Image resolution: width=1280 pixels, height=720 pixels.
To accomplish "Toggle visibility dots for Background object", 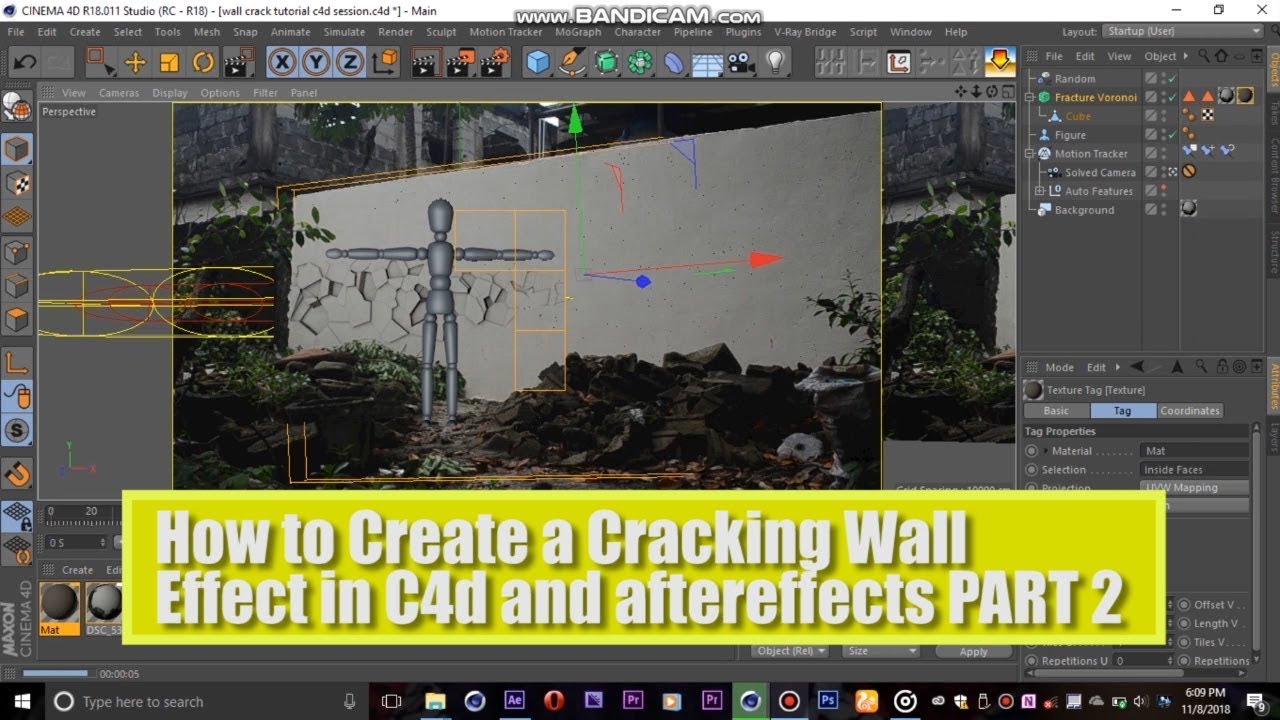I will click(1163, 210).
